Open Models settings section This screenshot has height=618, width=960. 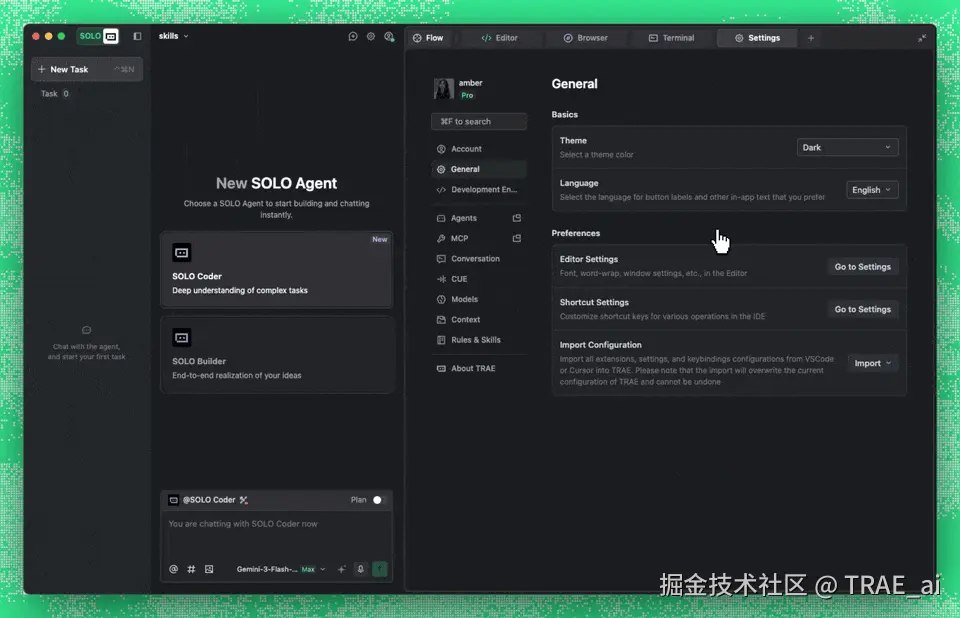click(x=479, y=299)
